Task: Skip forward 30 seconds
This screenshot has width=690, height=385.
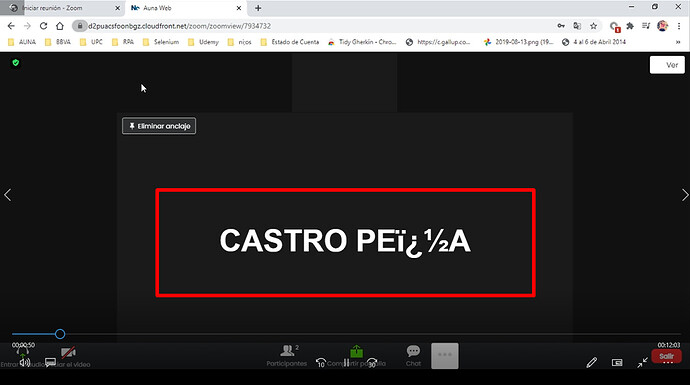Action: [372, 363]
